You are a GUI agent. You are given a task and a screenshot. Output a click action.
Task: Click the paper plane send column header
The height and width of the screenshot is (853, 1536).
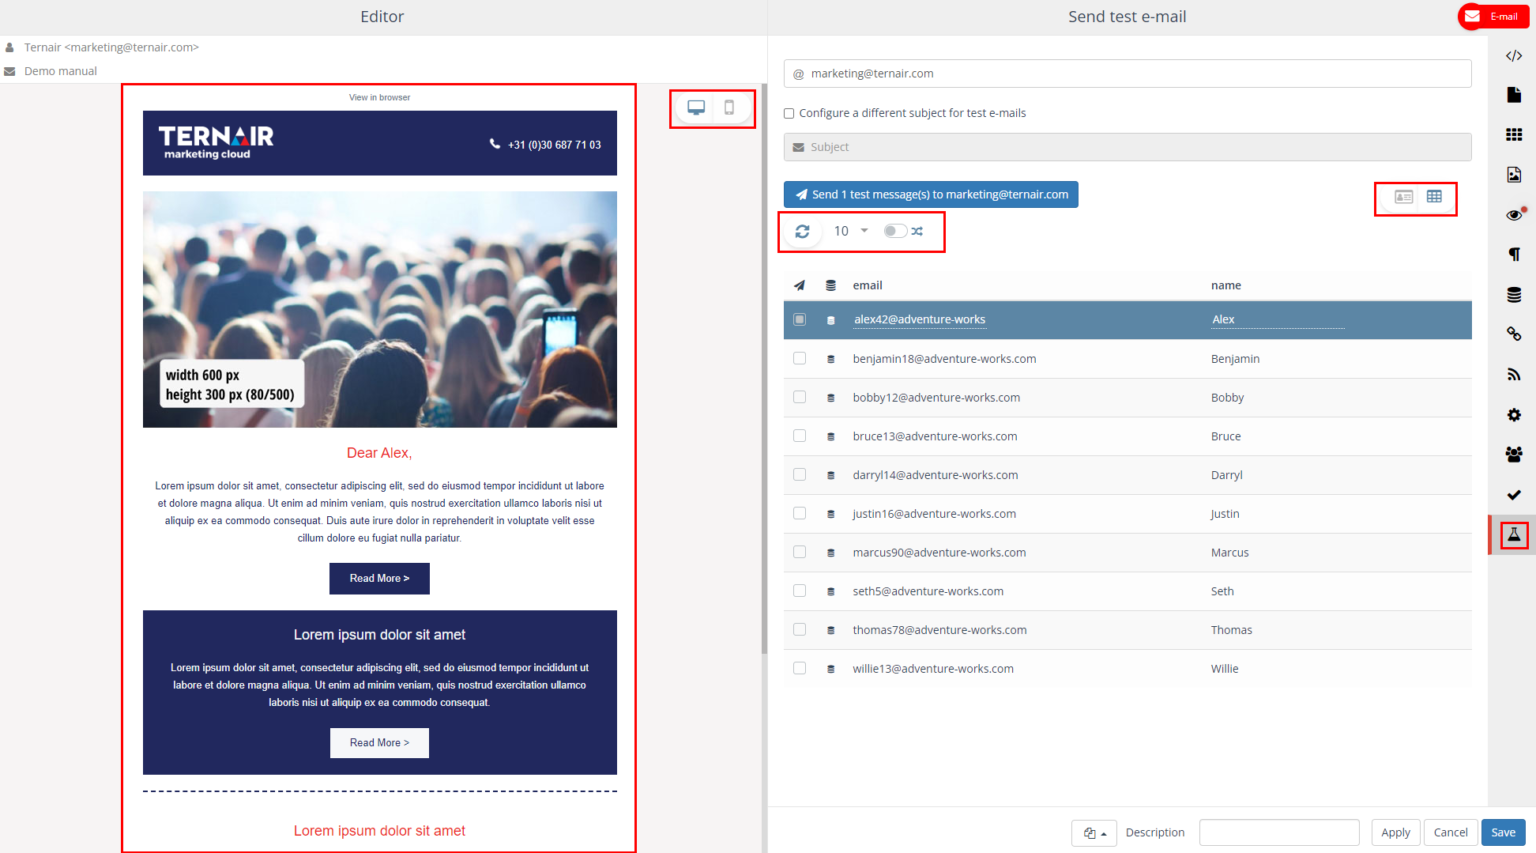click(x=799, y=286)
